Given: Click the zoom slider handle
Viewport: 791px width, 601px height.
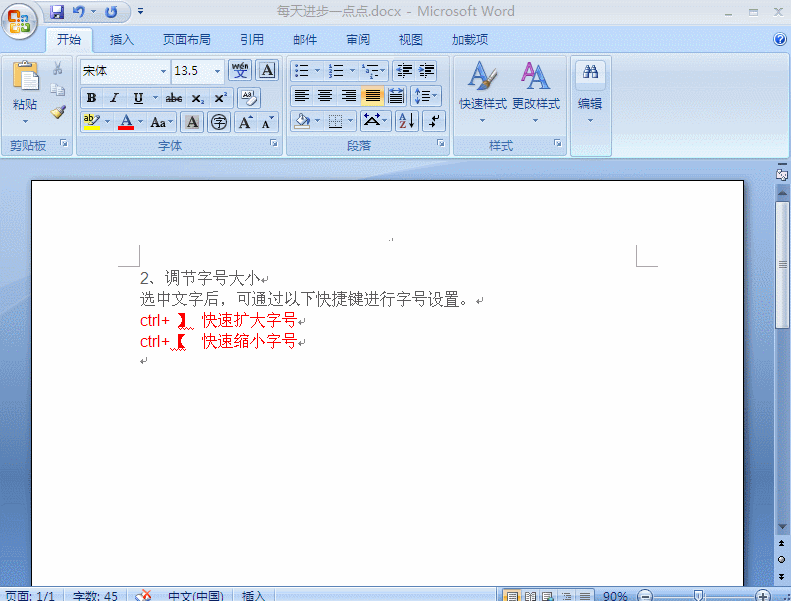Looking at the screenshot, I should (699, 596).
